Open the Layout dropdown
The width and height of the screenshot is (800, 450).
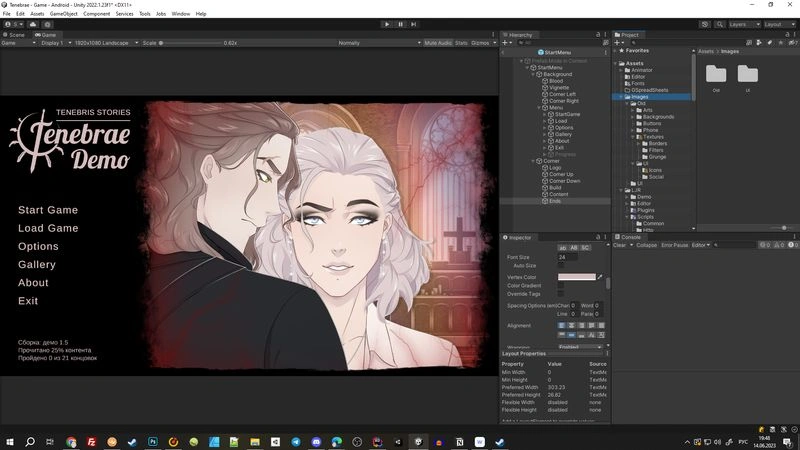779,24
